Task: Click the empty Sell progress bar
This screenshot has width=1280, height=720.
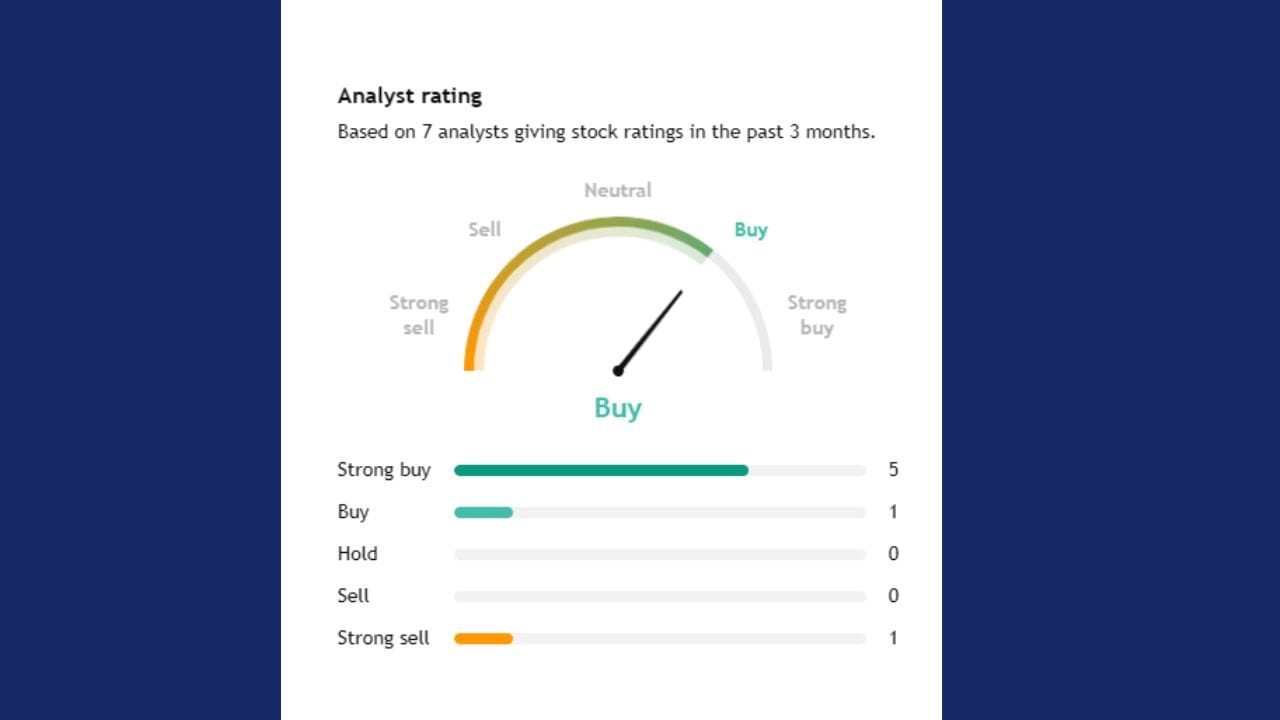Action: point(659,596)
